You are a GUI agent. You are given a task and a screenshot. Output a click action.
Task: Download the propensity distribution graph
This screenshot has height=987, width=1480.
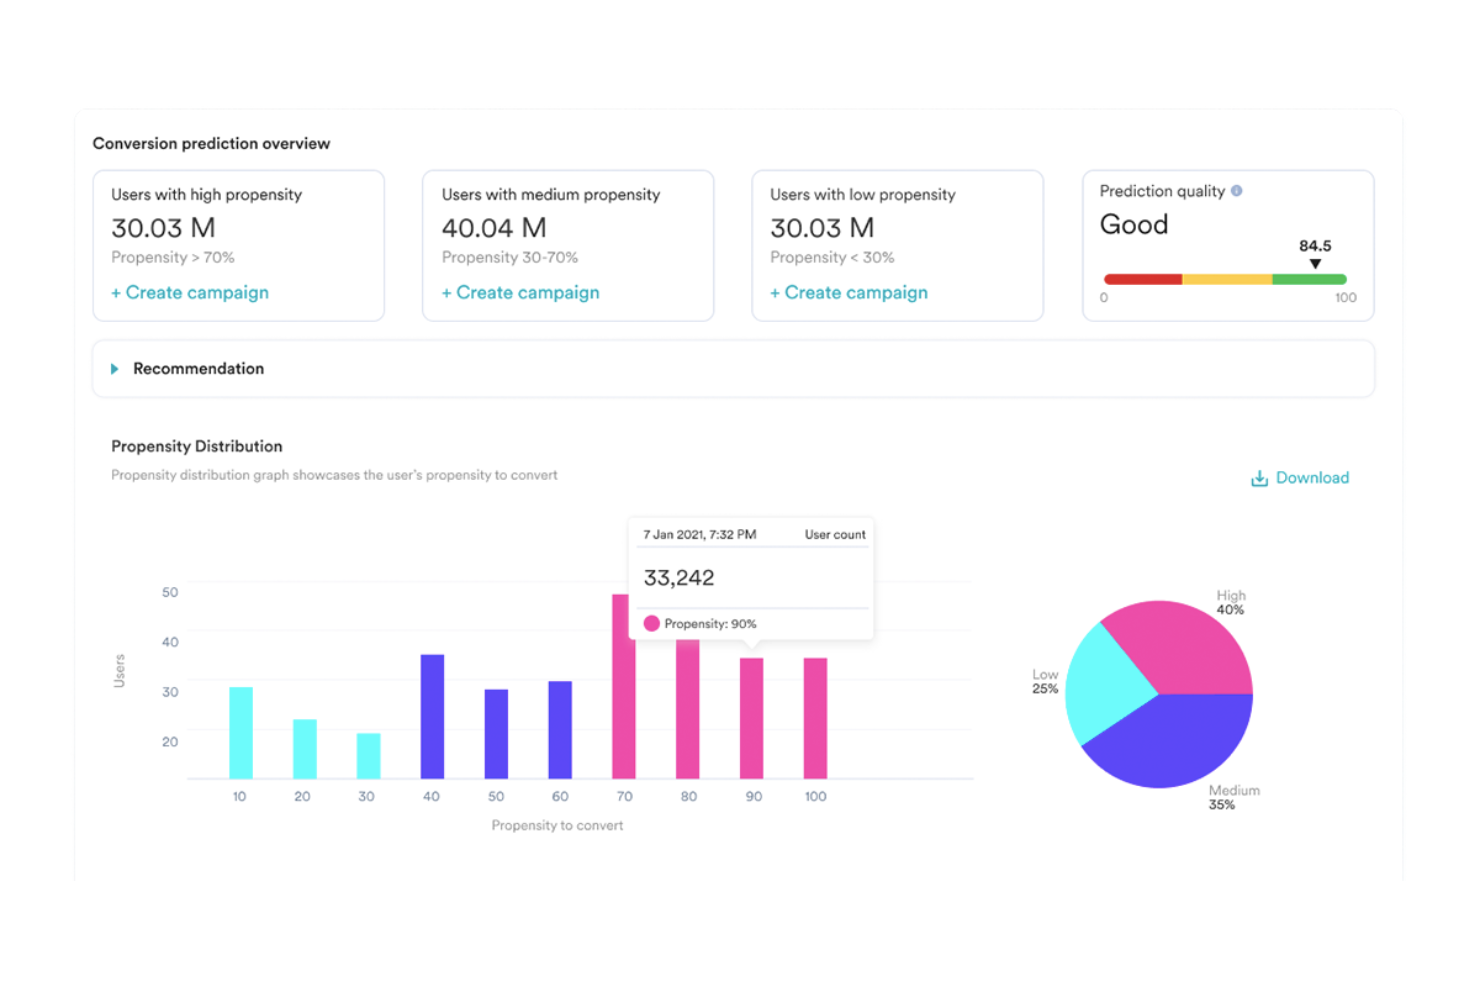1300,478
